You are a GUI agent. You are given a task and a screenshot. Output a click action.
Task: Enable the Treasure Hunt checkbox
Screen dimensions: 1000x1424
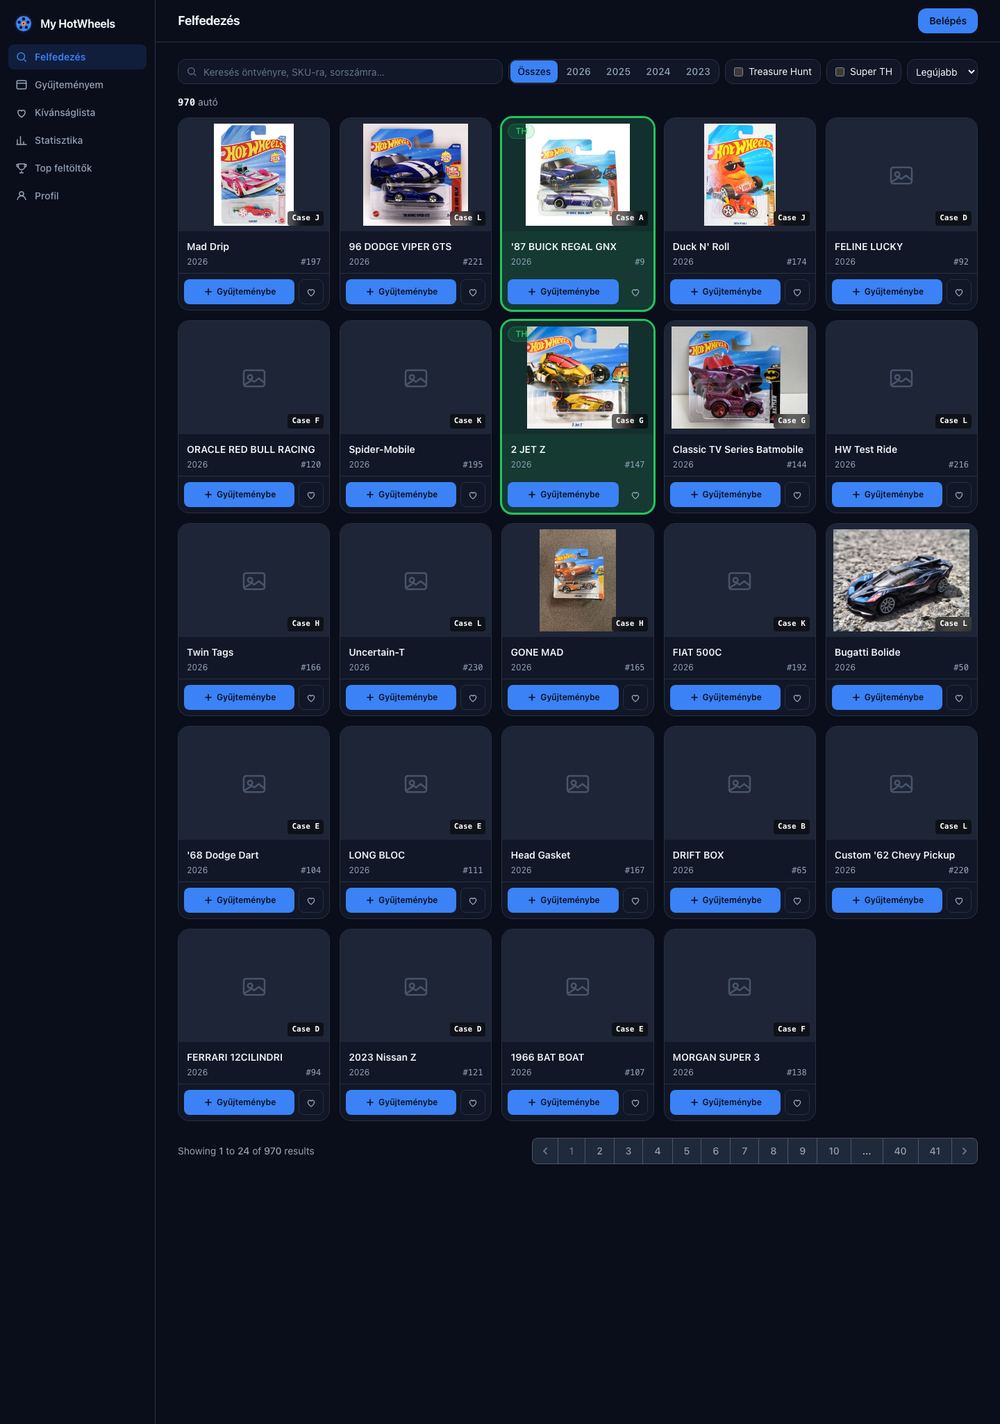739,72
